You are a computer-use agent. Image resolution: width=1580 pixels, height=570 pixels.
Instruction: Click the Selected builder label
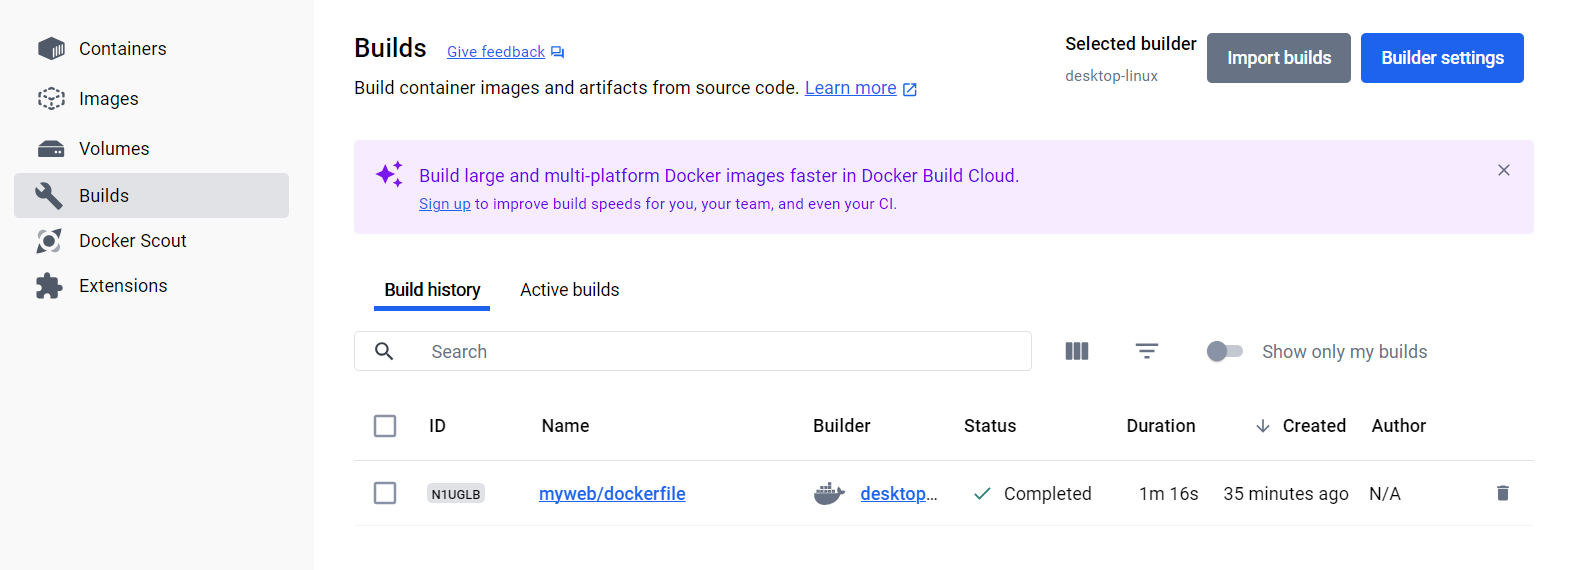[1131, 44]
